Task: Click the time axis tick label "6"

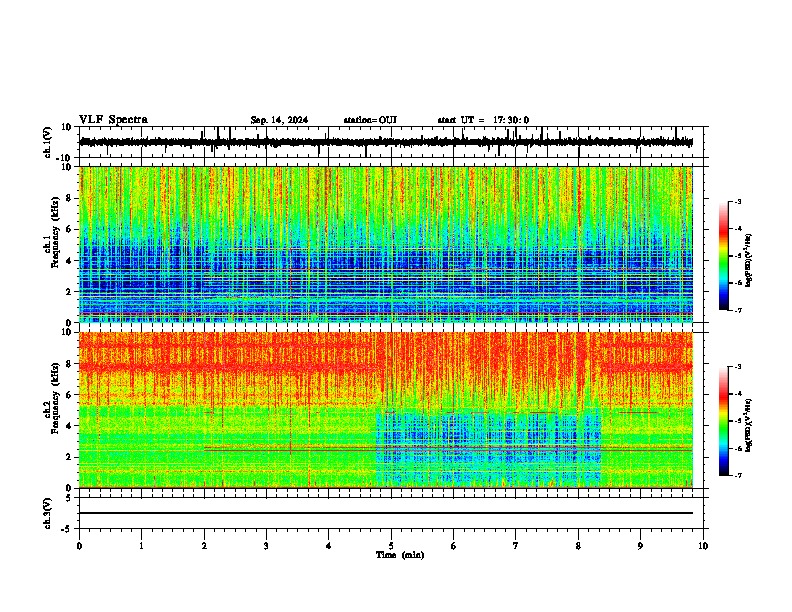Action: [x=454, y=546]
